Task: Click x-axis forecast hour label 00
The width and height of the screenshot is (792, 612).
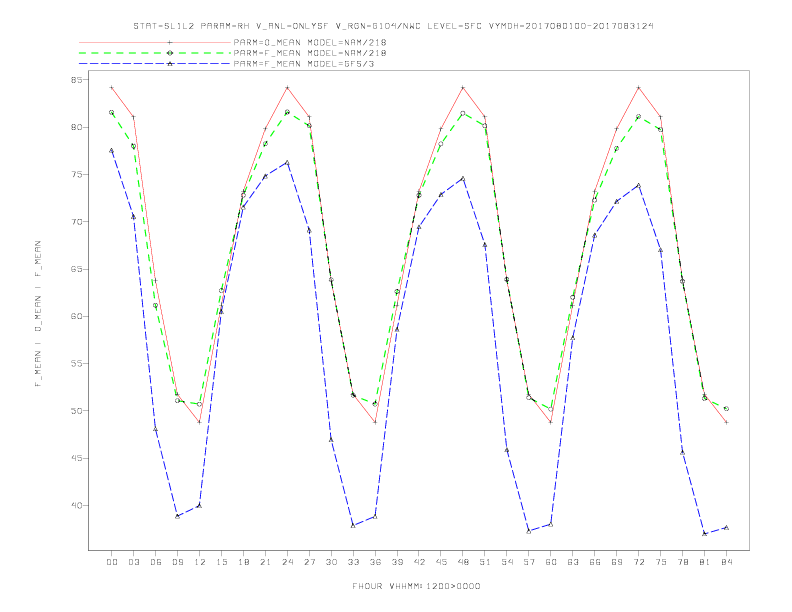Action: 112,562
